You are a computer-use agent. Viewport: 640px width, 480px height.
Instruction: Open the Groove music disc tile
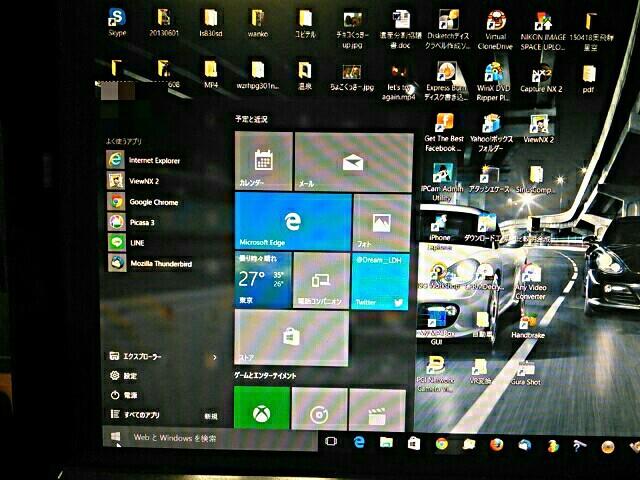[x=319, y=409]
